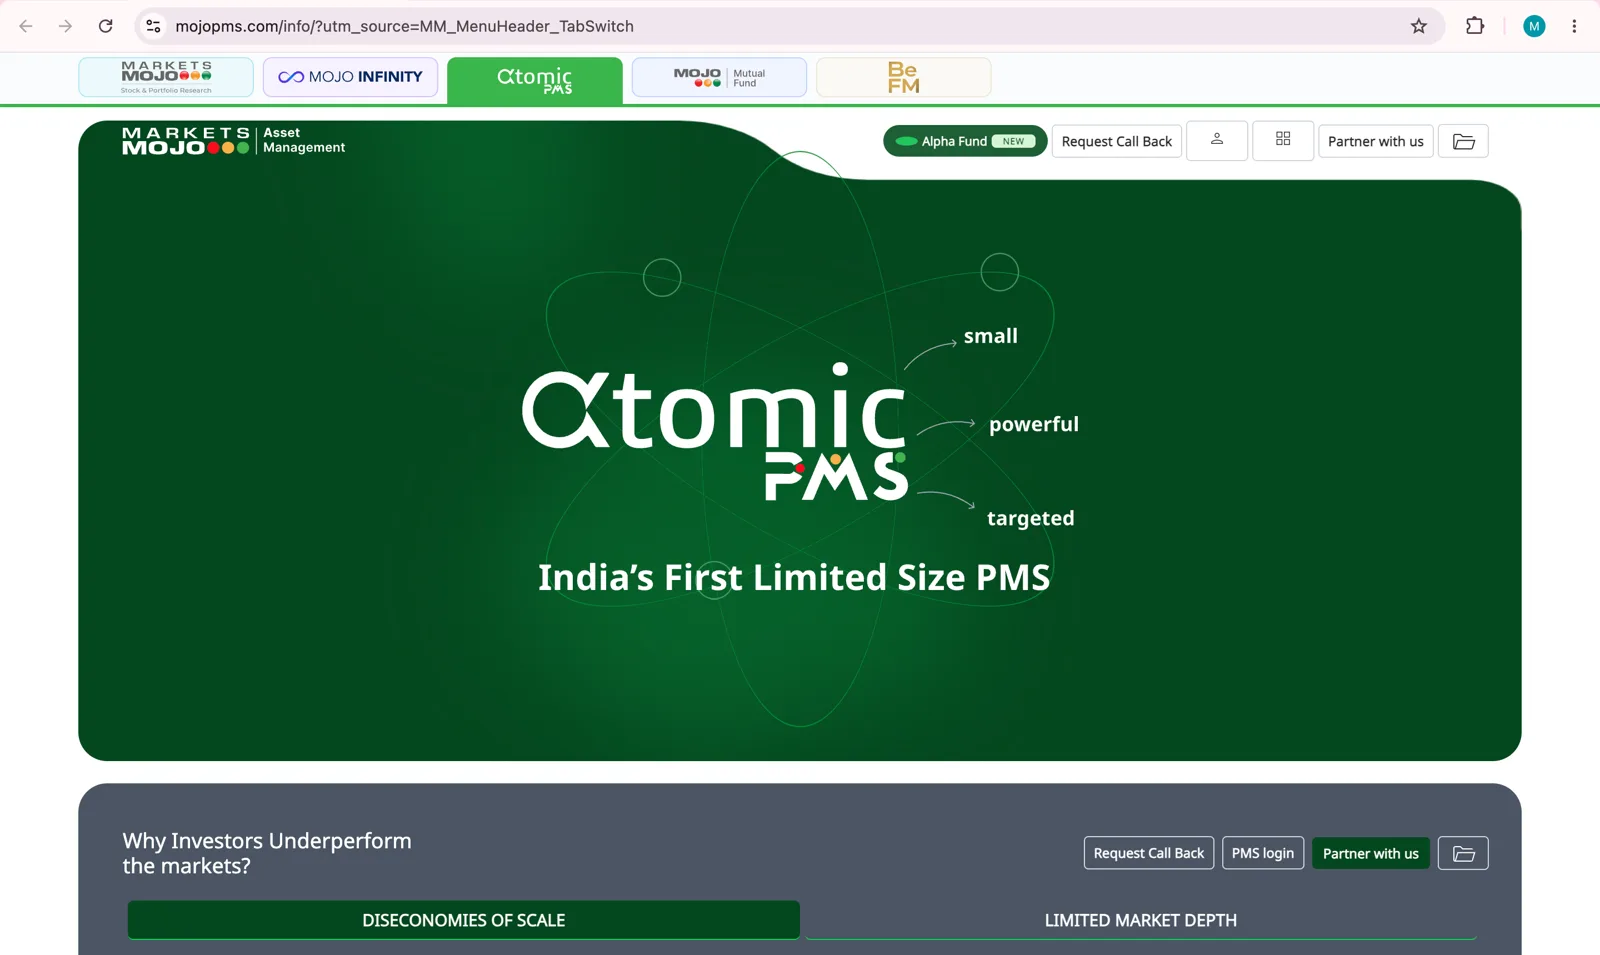Click the user account icon in header
Viewport: 1600px width, 955px height.
(1217, 140)
